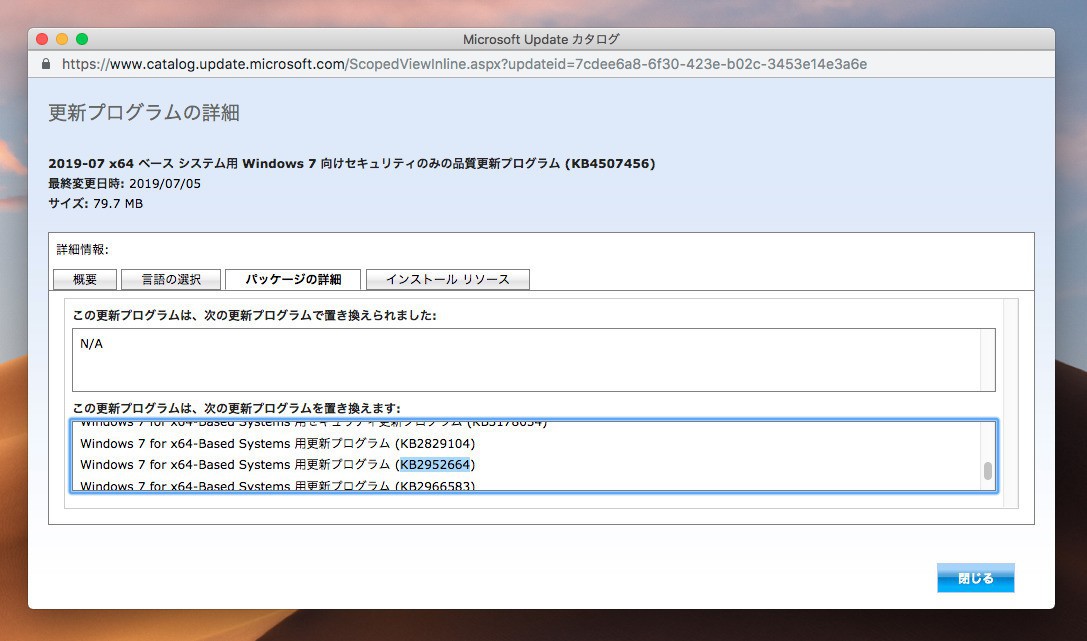The width and height of the screenshot is (1087, 641).
Task: Maximize window with green button
Action: (82, 39)
